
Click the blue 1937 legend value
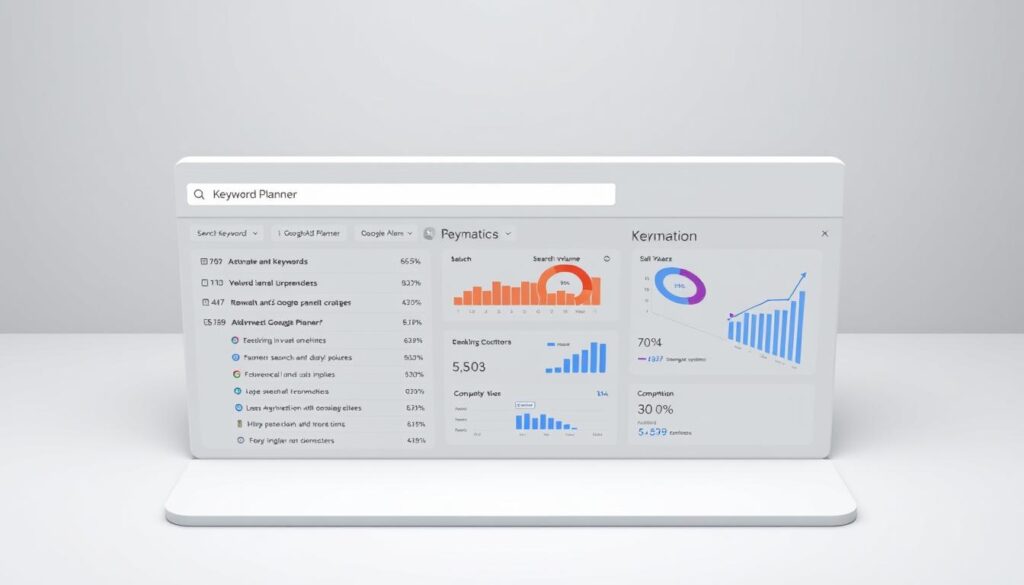tap(655, 359)
